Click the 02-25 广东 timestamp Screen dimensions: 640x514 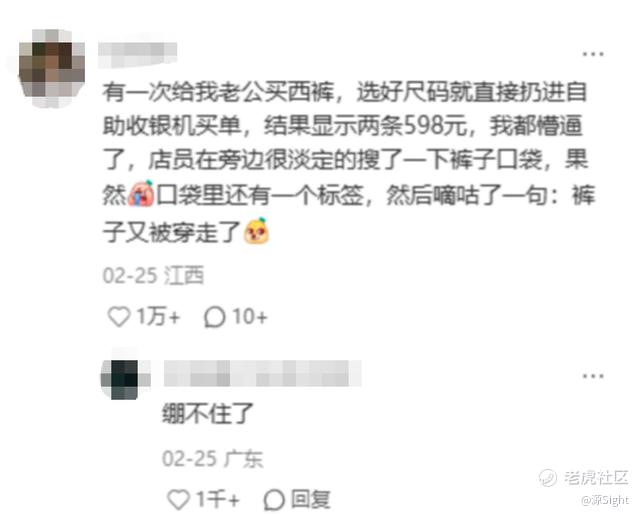click(212, 458)
